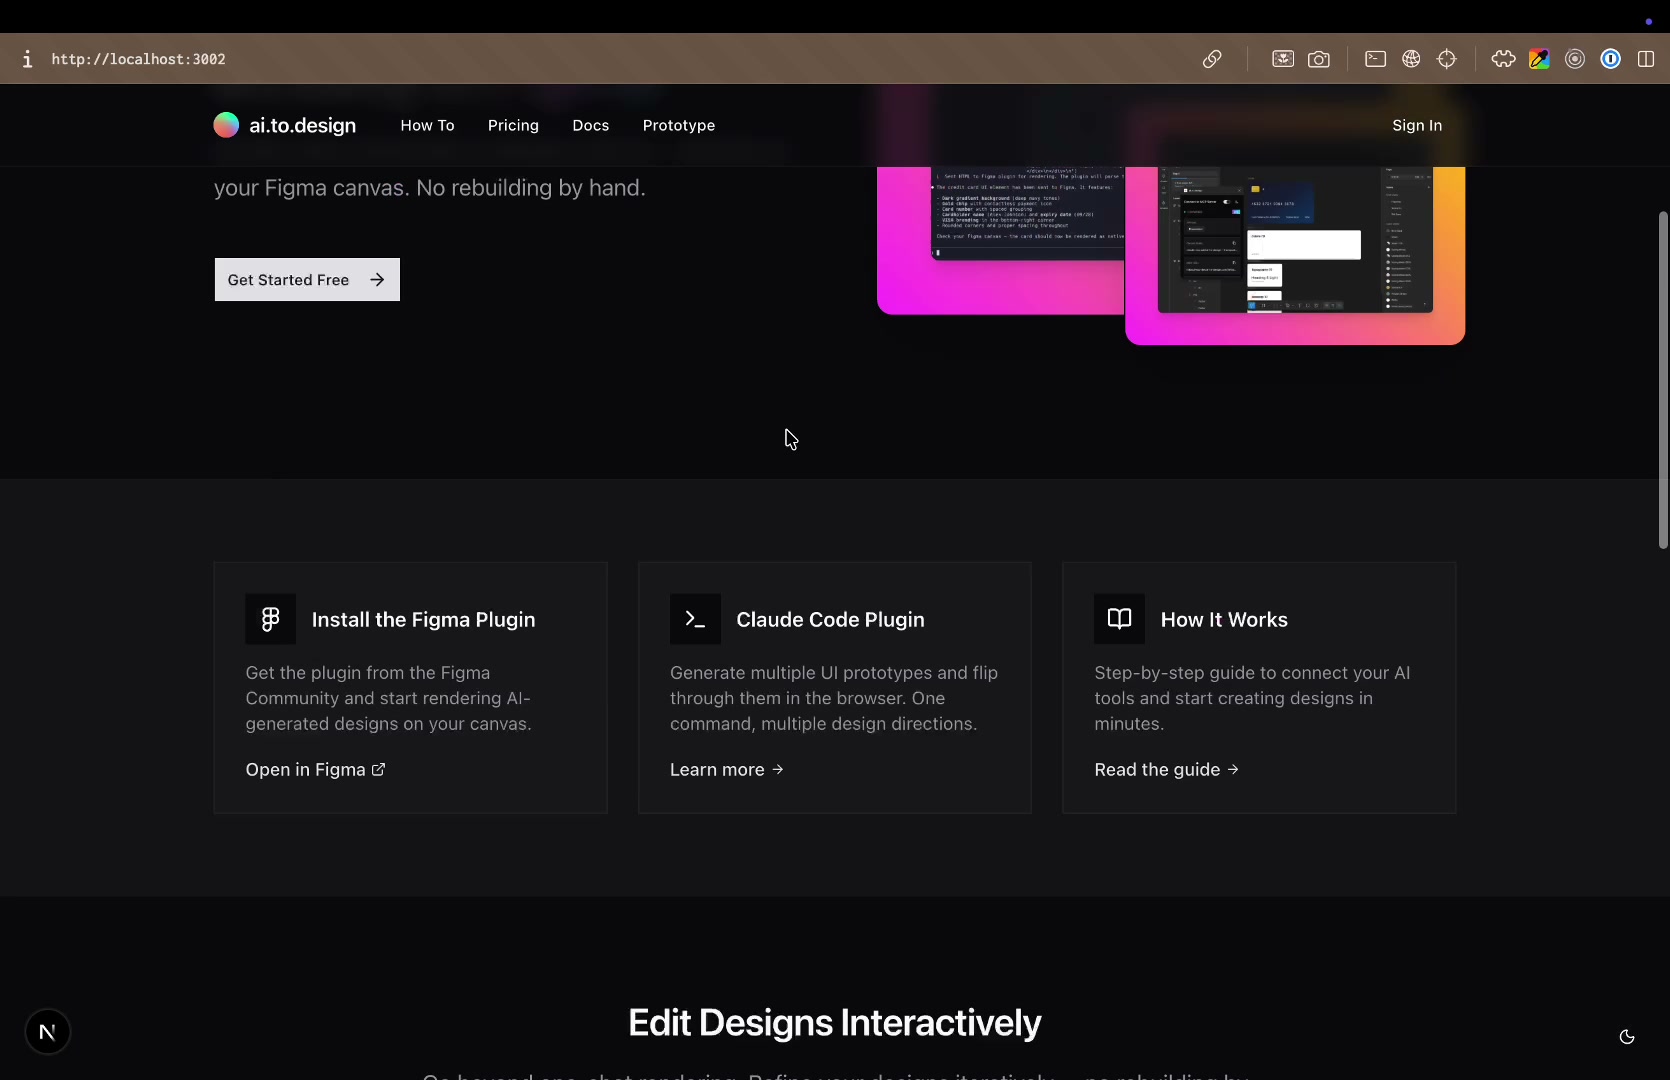The height and width of the screenshot is (1080, 1670).
Task: Open the How To nav menu
Action: coord(427,125)
